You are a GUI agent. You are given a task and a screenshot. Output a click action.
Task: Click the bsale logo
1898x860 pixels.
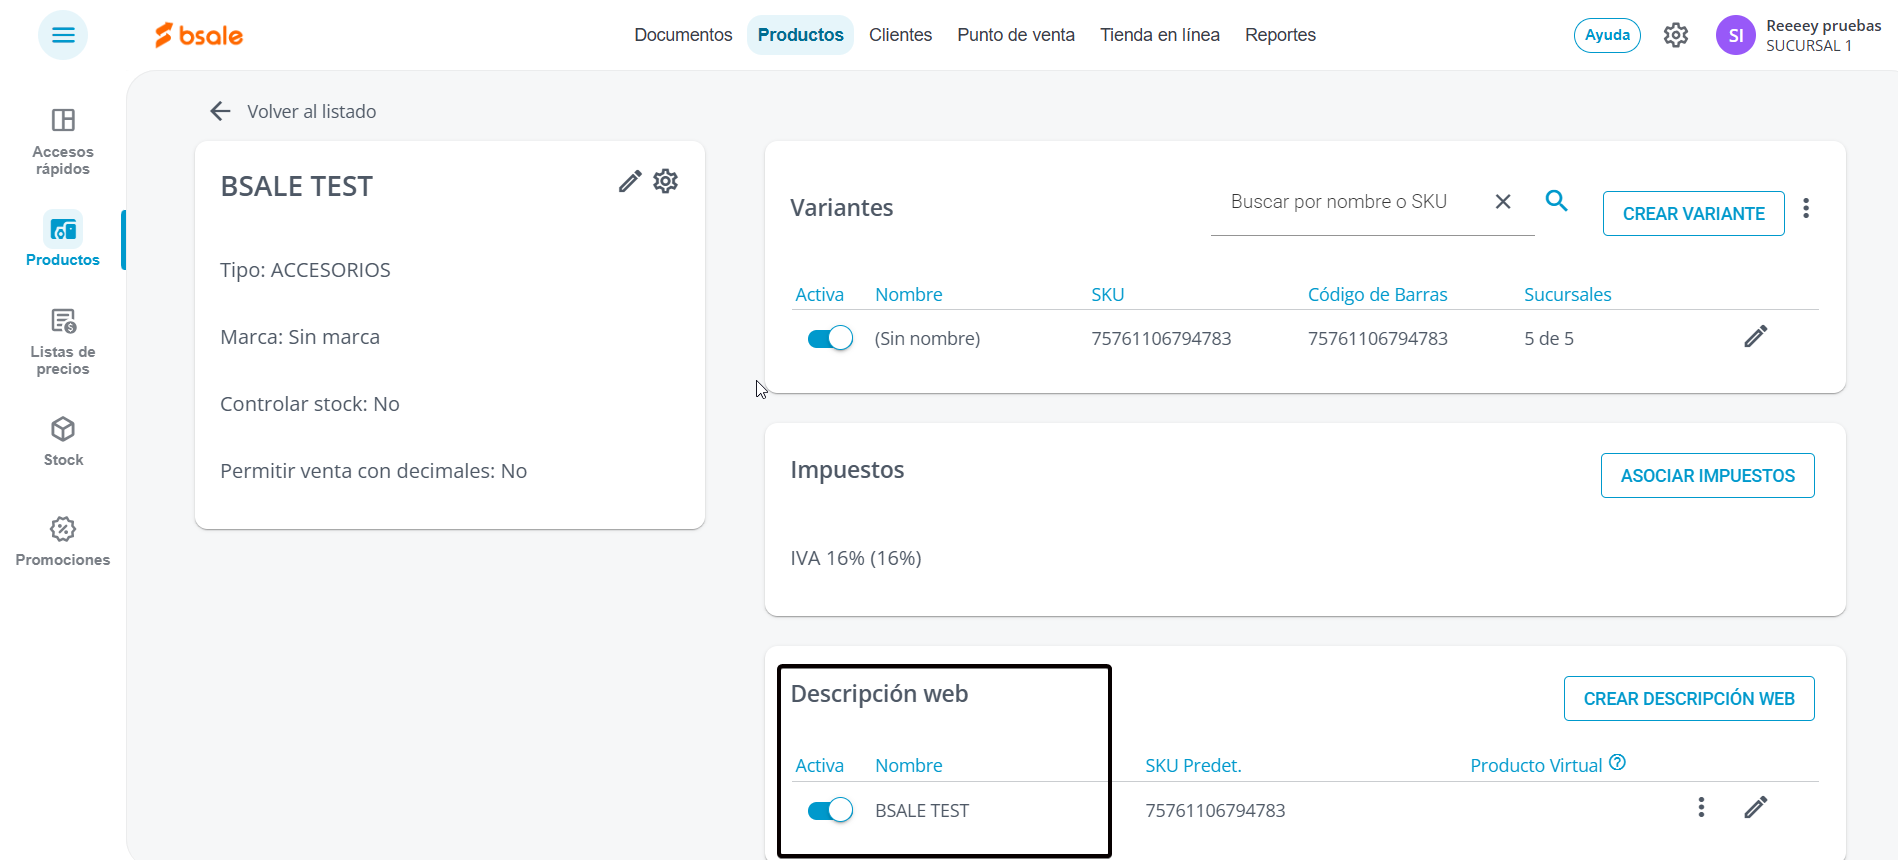[199, 35]
